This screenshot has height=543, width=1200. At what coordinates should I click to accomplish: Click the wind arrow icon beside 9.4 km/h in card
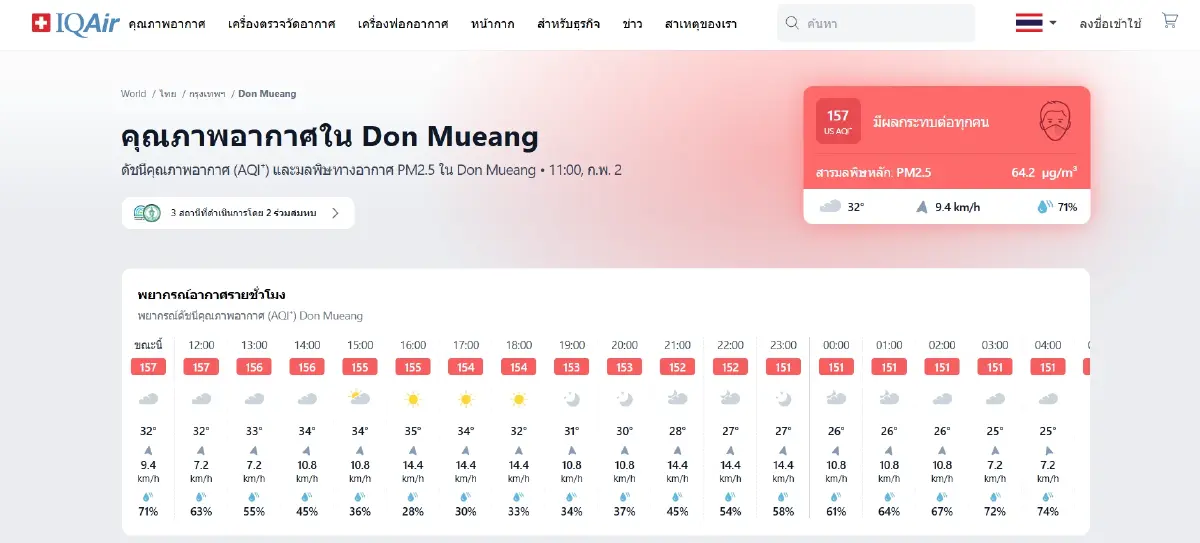tap(922, 207)
